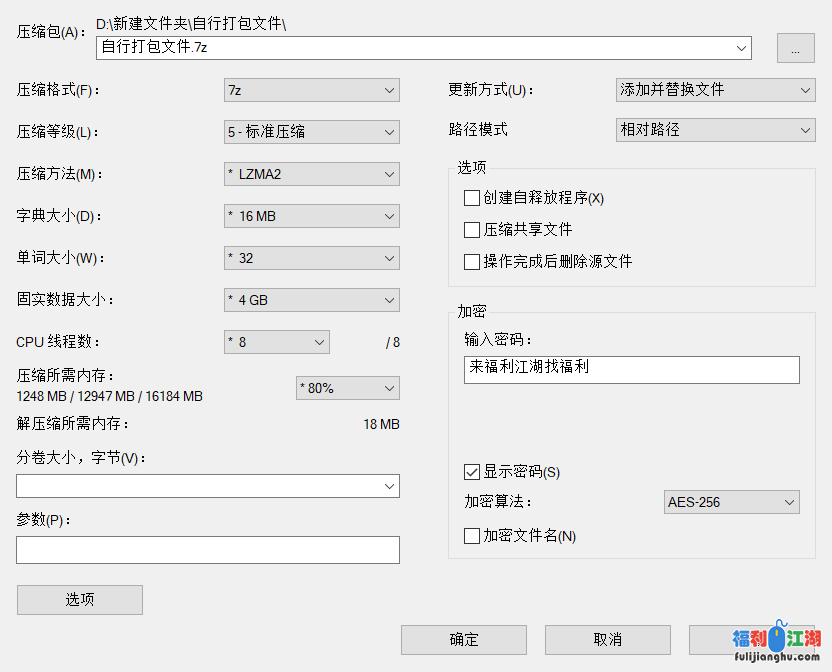Open the 加密算法 AES-256 dropdown
This screenshot has width=832, height=672.
(731, 502)
